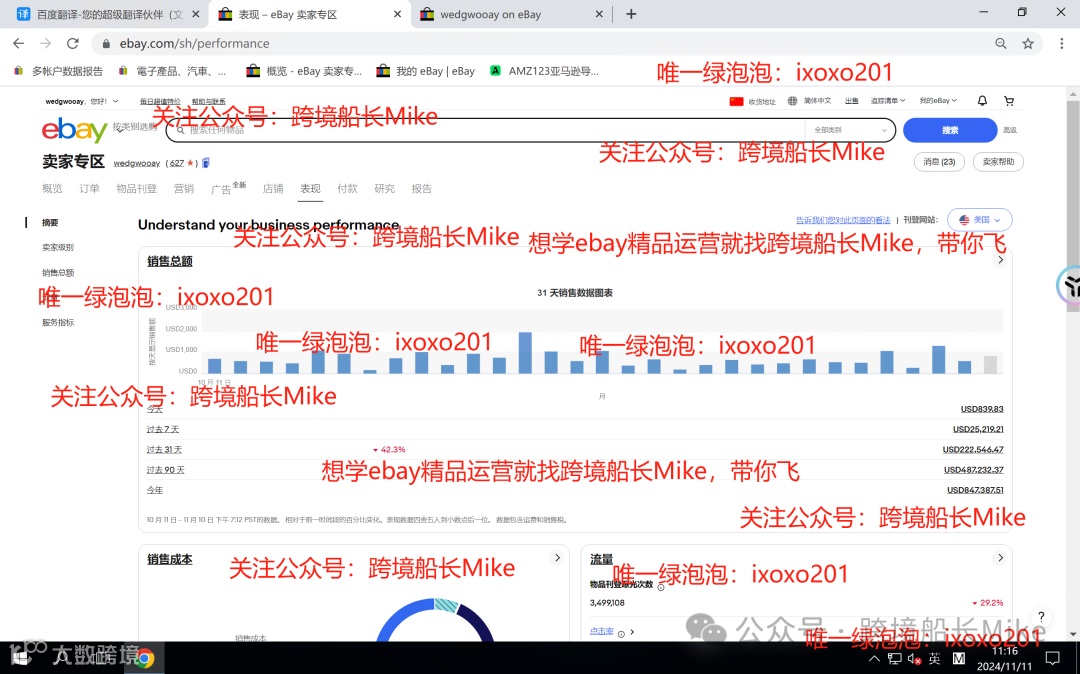Click info icon beside 点击率
The width and height of the screenshot is (1080, 674).
[x=621, y=633]
